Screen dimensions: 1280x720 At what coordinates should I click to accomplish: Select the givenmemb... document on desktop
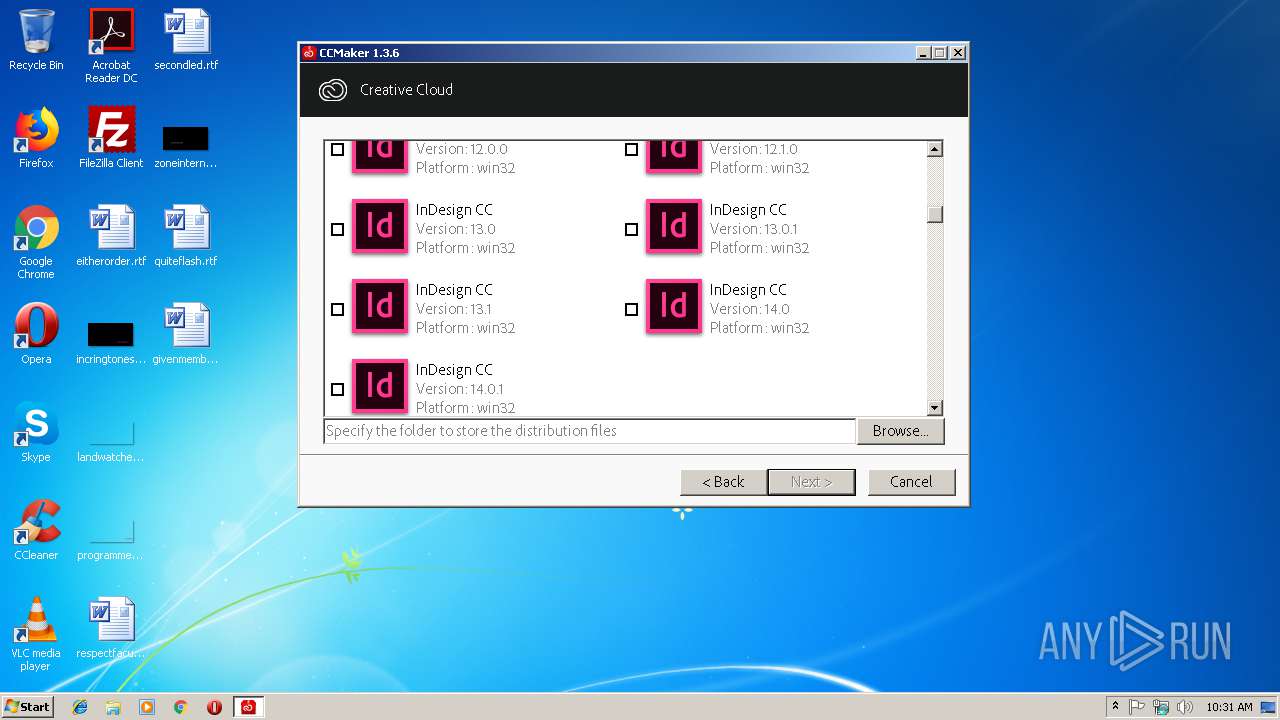pyautogui.click(x=186, y=334)
